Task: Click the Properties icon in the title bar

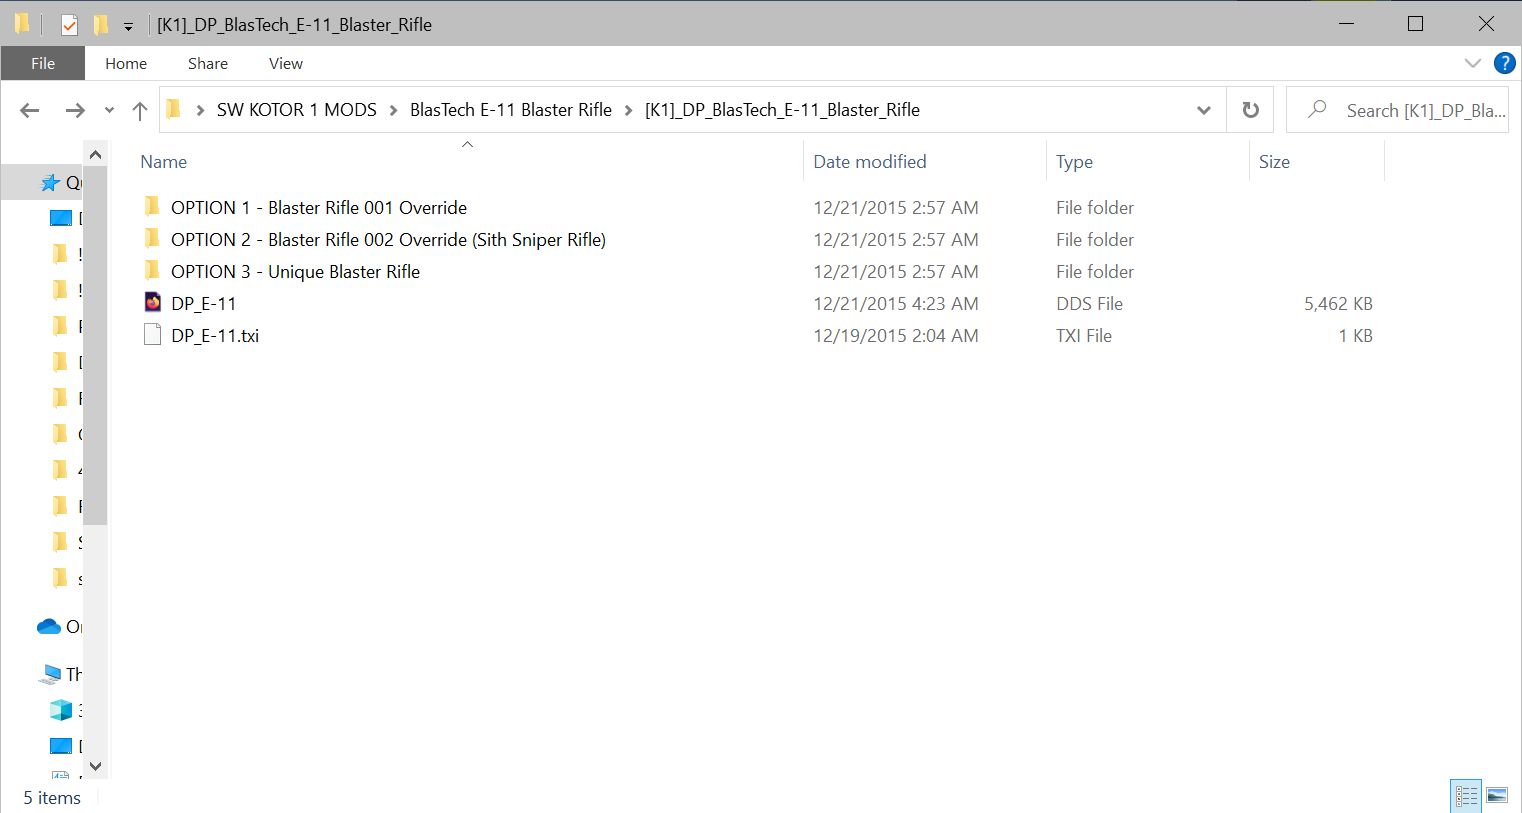Action: [69, 25]
